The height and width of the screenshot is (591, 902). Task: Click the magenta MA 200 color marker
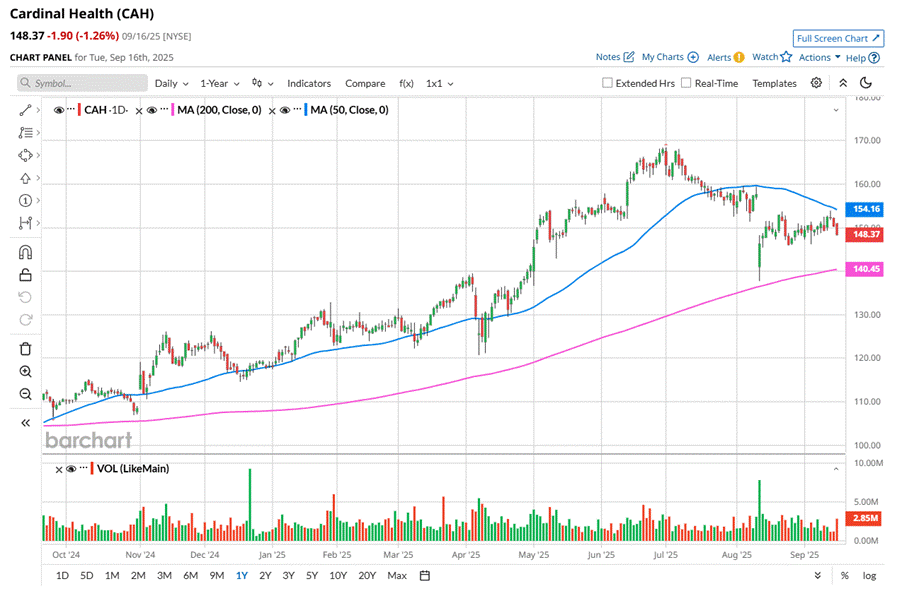click(173, 110)
